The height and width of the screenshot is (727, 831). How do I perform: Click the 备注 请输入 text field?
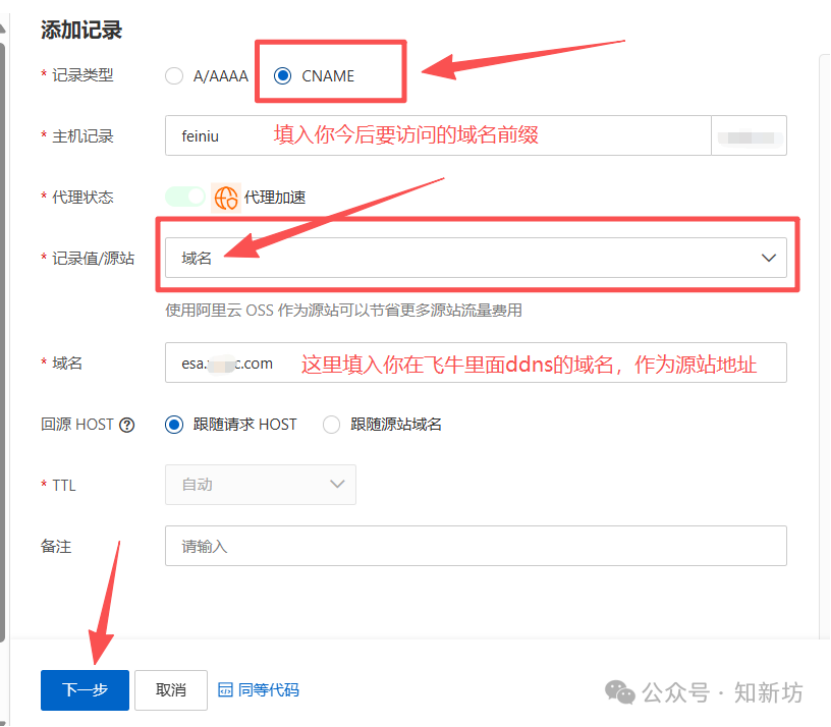coord(475,546)
